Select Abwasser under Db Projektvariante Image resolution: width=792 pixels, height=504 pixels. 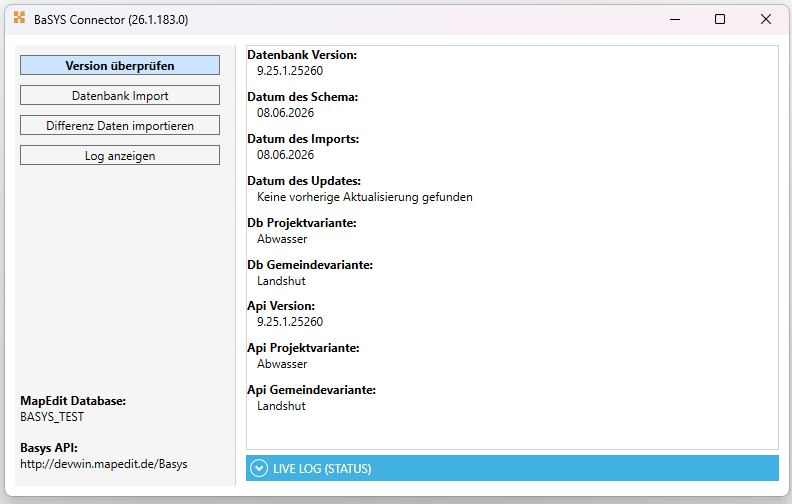(282, 239)
